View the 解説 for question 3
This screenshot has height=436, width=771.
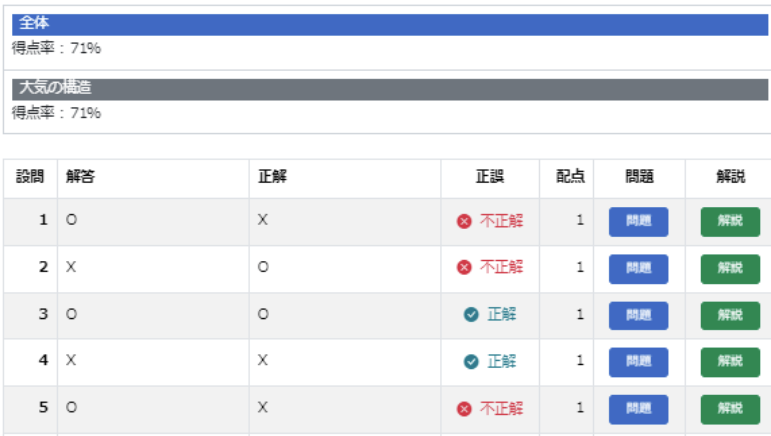pos(730,315)
